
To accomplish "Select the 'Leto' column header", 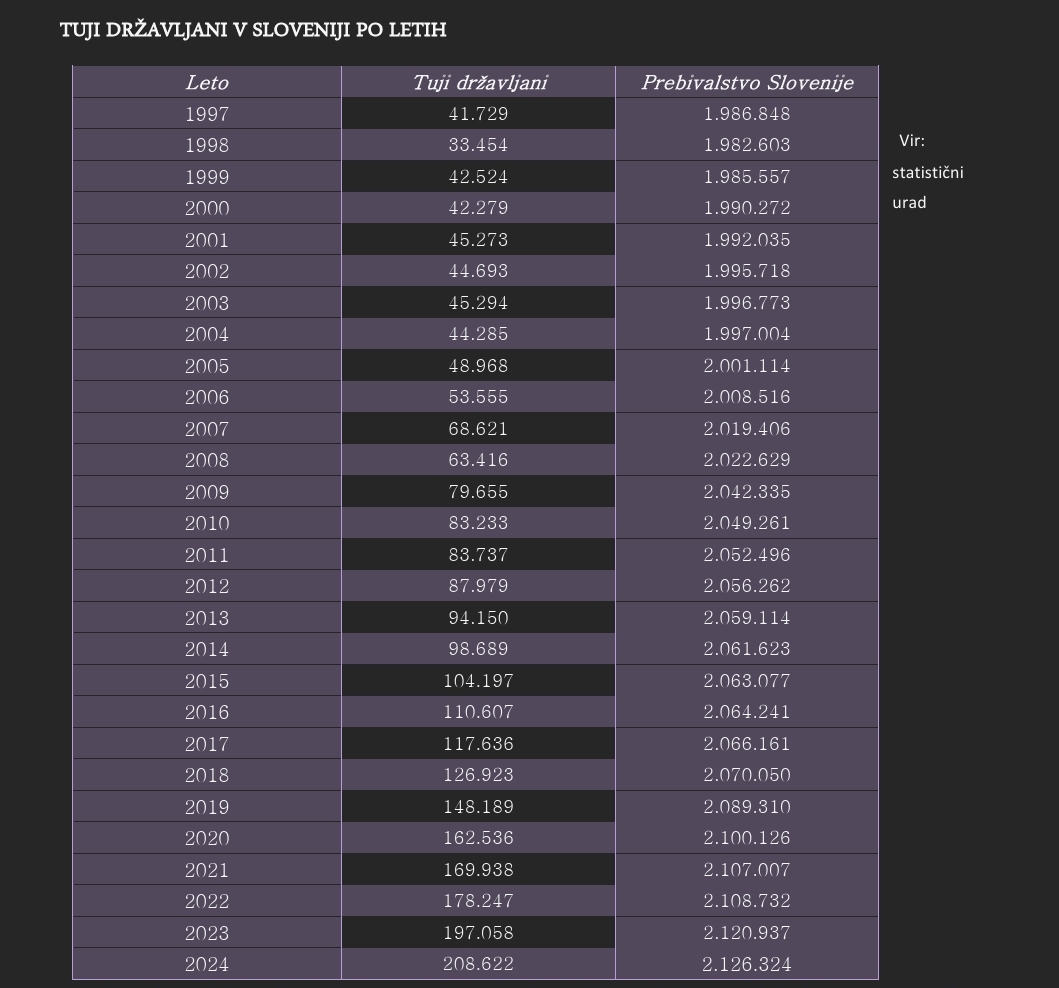I will [x=207, y=83].
